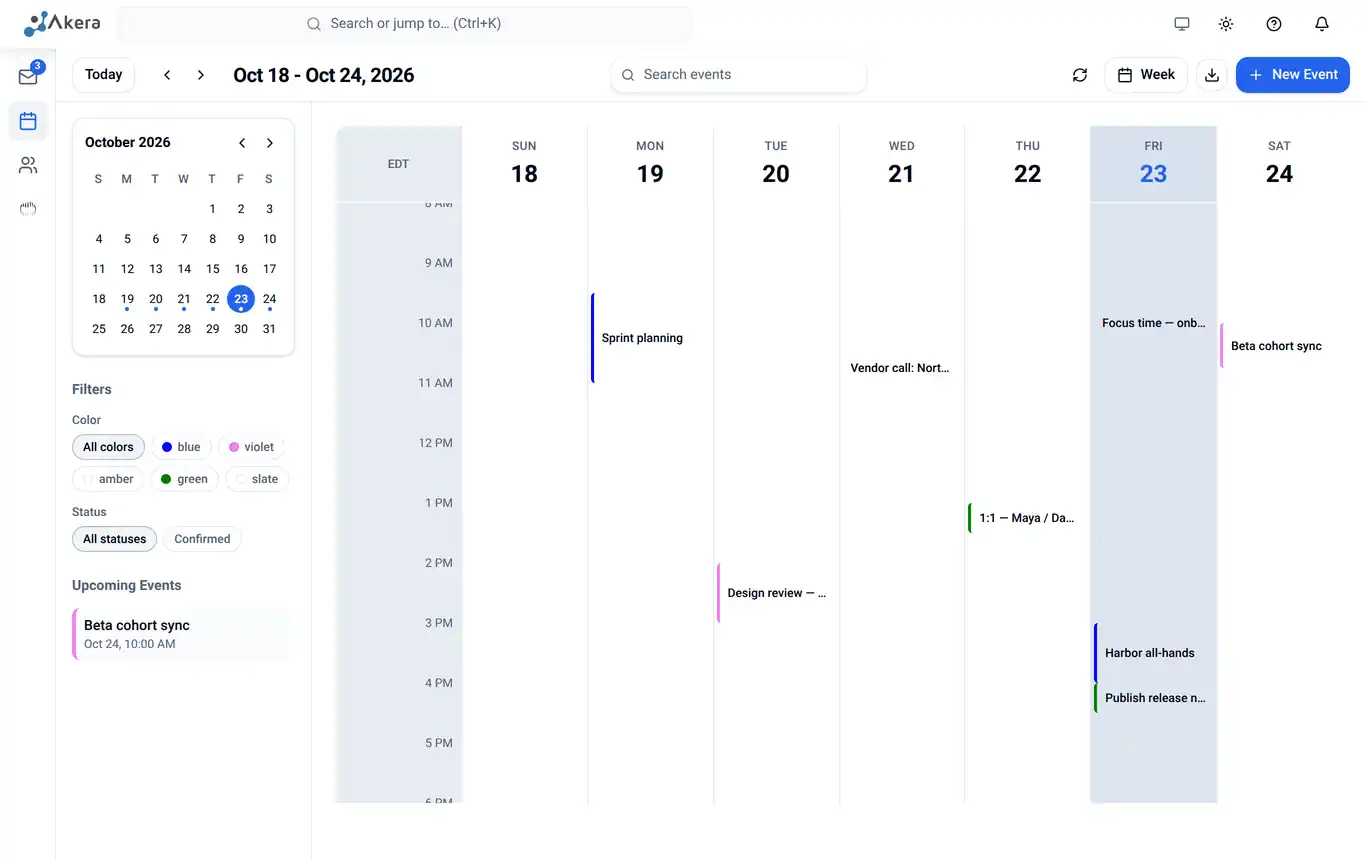The height and width of the screenshot is (860, 1366).
Task: Select October 14 in mini calendar
Action: coord(184,269)
